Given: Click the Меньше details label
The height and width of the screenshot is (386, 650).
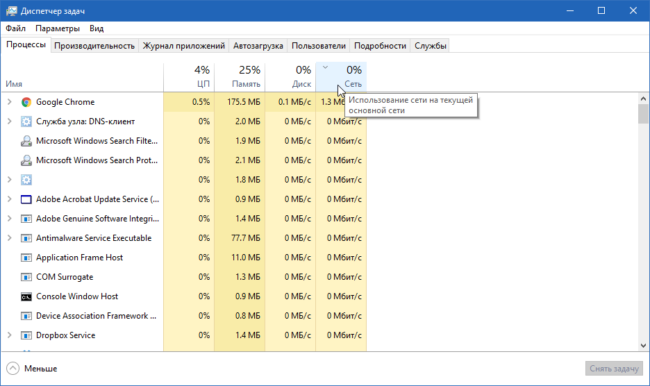Looking at the screenshot, I should click(x=41, y=369).
